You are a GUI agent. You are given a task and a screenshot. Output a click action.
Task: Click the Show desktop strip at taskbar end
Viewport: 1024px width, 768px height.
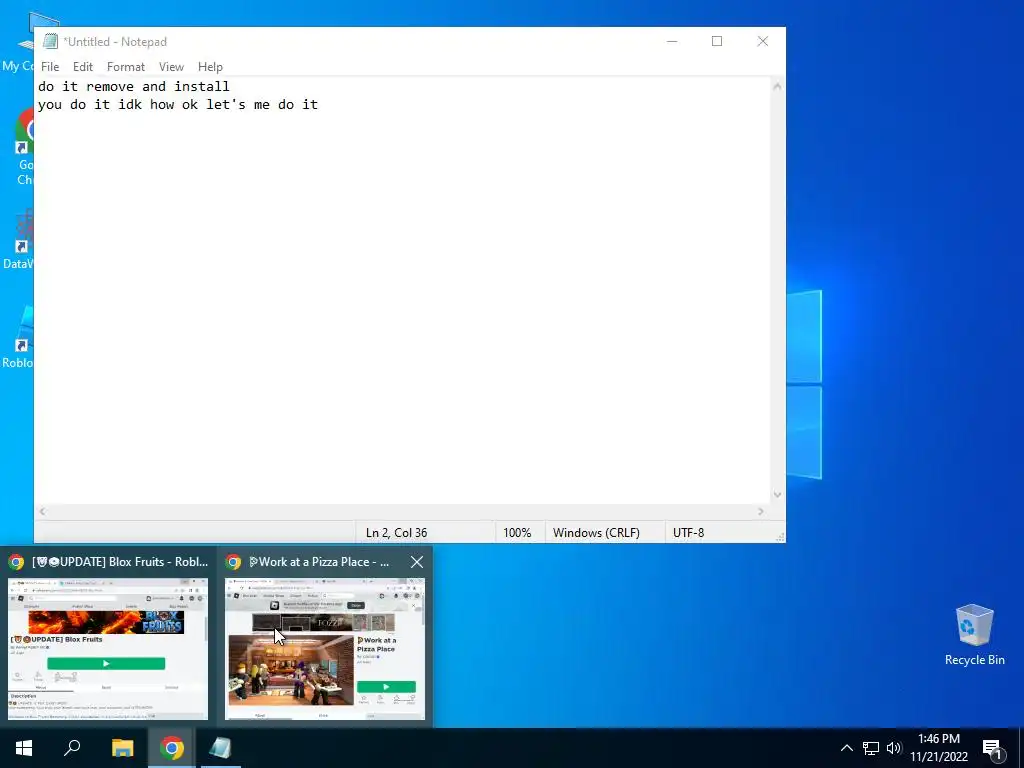(1021, 748)
